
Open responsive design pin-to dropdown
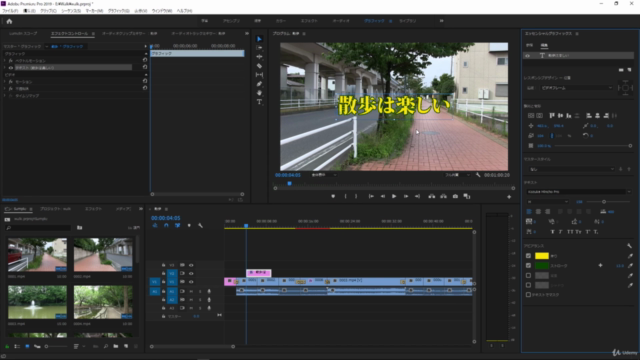tap(576, 88)
